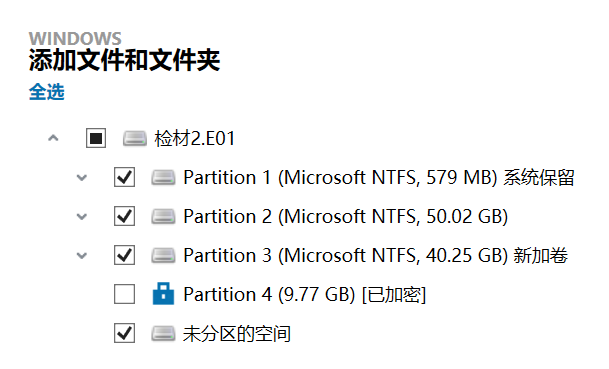Click the 检材2.E01 disk image icon
This screenshot has width=609, height=369.
(135, 138)
